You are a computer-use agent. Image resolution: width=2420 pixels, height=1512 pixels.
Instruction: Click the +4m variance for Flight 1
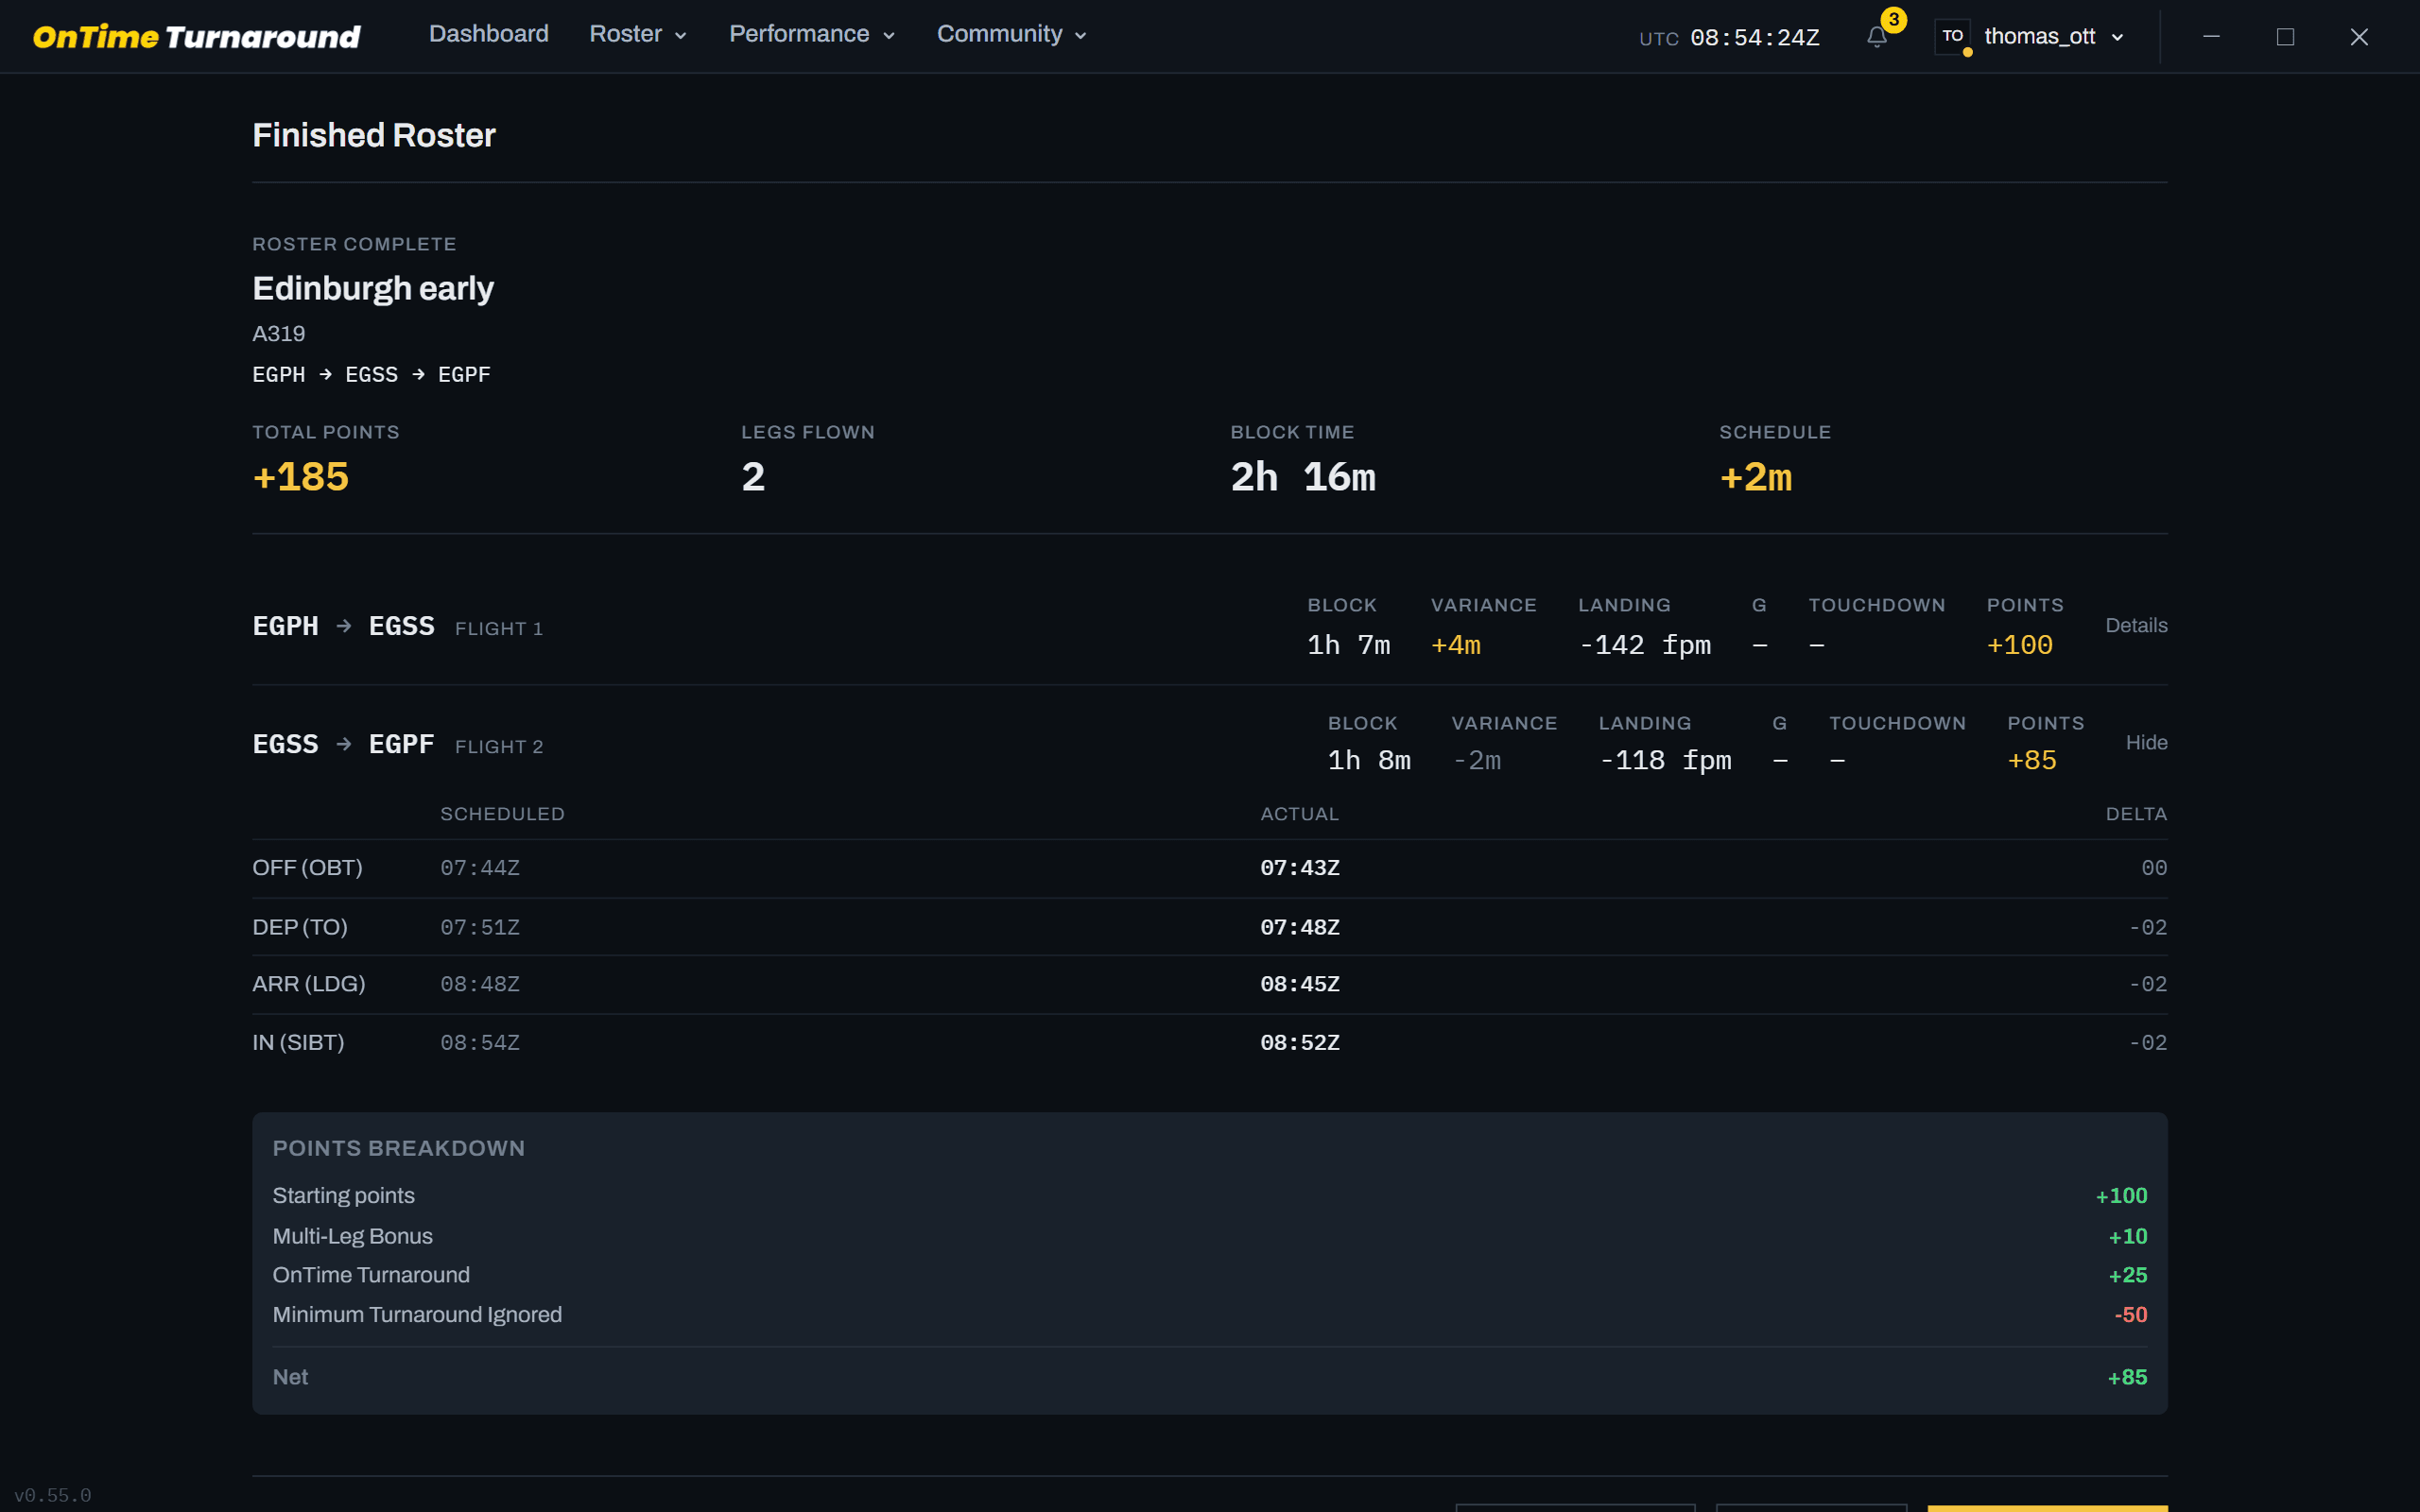(1455, 645)
